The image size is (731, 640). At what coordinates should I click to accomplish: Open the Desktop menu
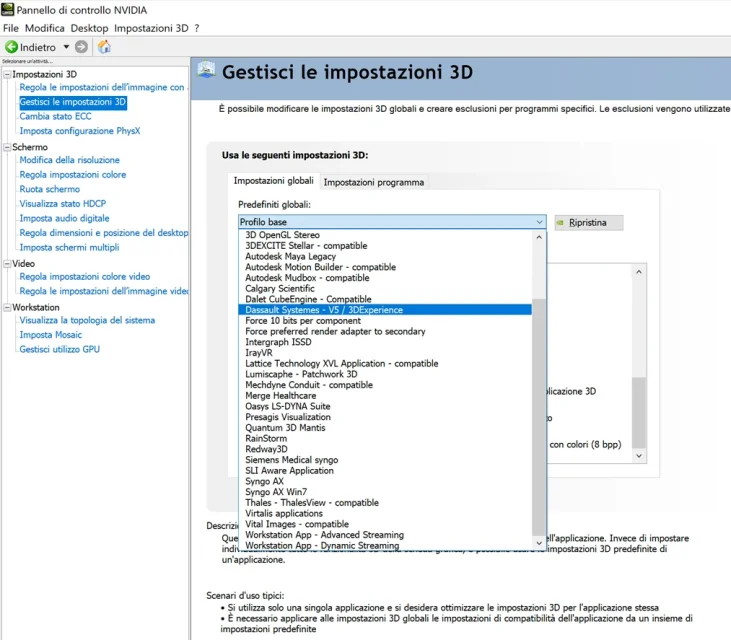(89, 28)
